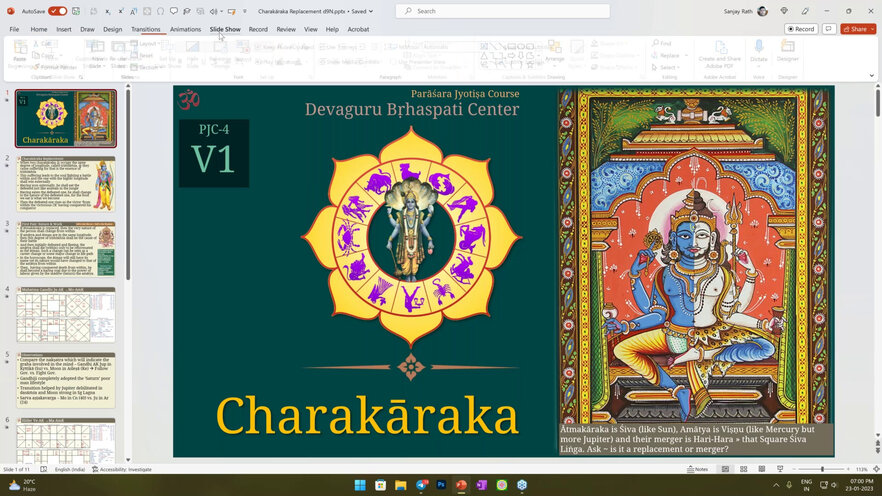Open Photoshop from the taskbar
Viewport: 882px width, 496px height.
click(x=440, y=485)
